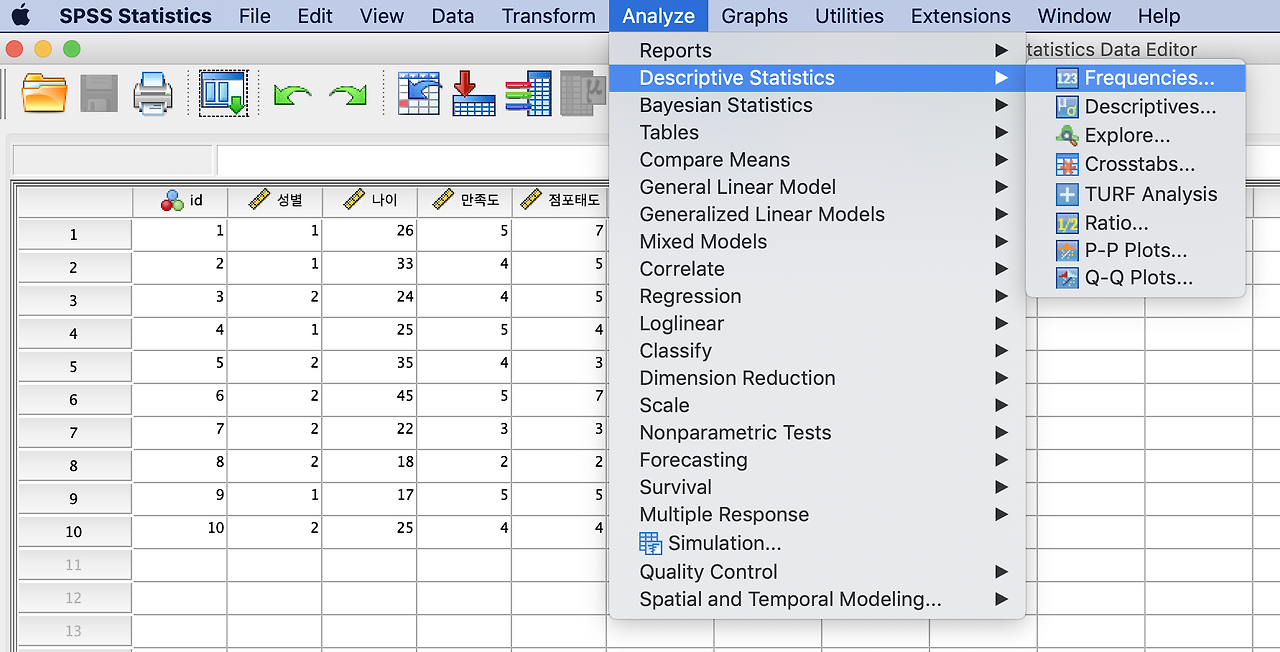The height and width of the screenshot is (652, 1280).
Task: Select the Dimension Reduction menu entry
Action: click(817, 378)
